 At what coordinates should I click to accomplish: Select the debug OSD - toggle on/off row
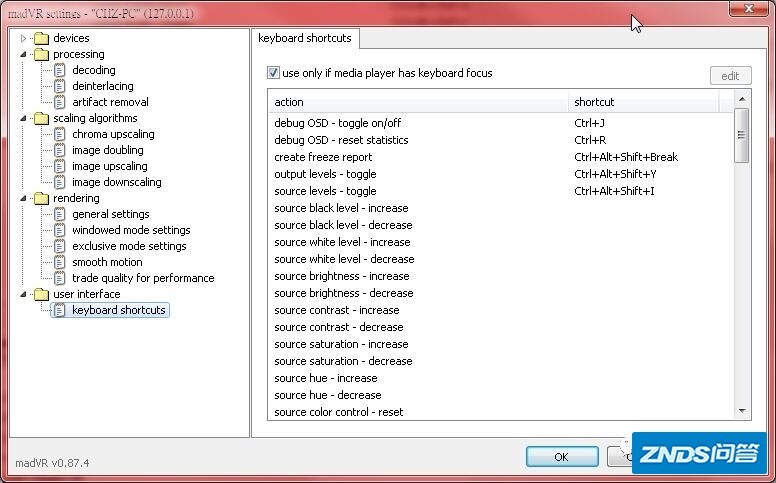[x=501, y=123]
